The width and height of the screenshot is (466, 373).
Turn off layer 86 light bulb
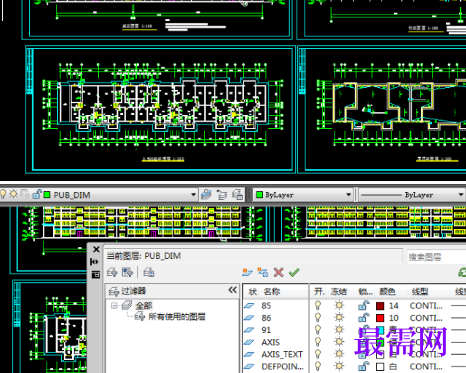(318, 318)
